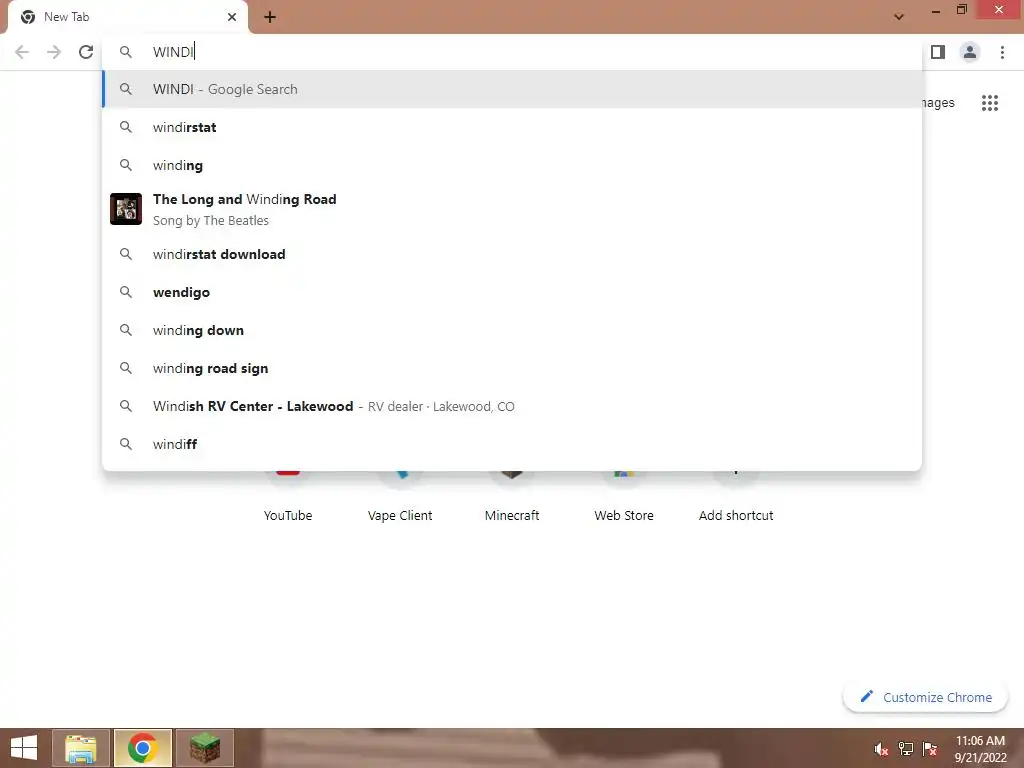The width and height of the screenshot is (1024, 768).
Task: Close the New Tab tab
Action: [x=232, y=17]
